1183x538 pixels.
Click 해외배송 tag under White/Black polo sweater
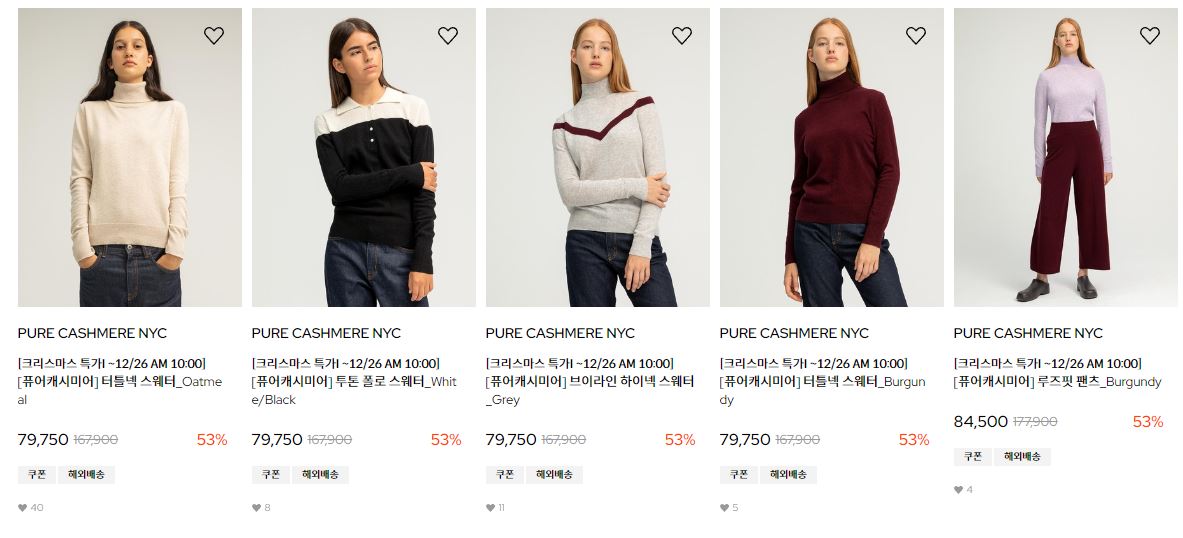[x=320, y=475]
